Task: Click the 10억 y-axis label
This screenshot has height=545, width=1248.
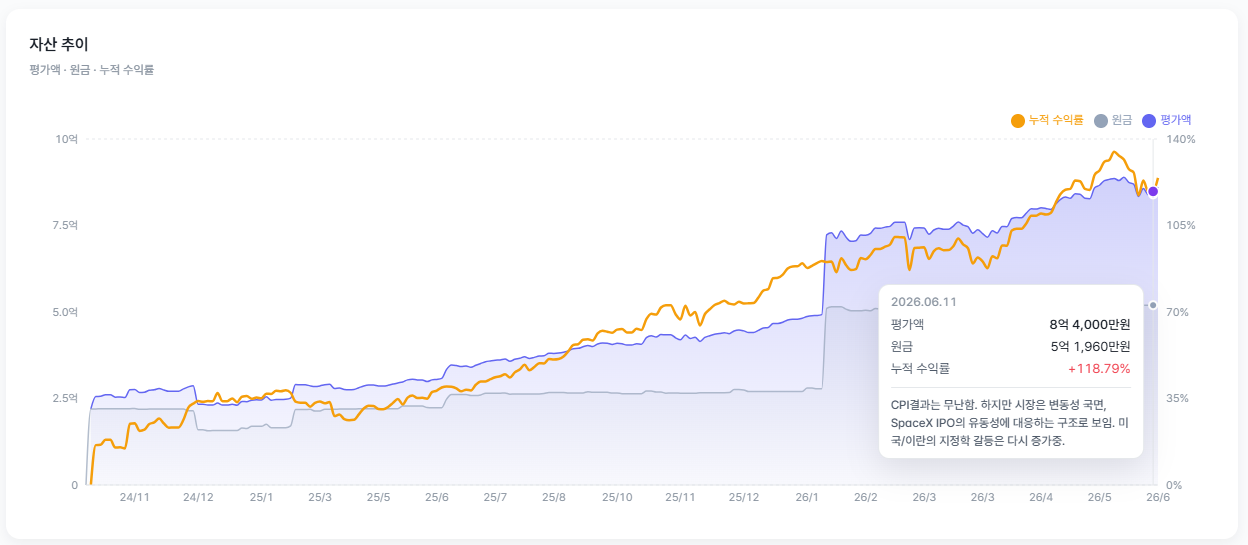Action: point(67,139)
